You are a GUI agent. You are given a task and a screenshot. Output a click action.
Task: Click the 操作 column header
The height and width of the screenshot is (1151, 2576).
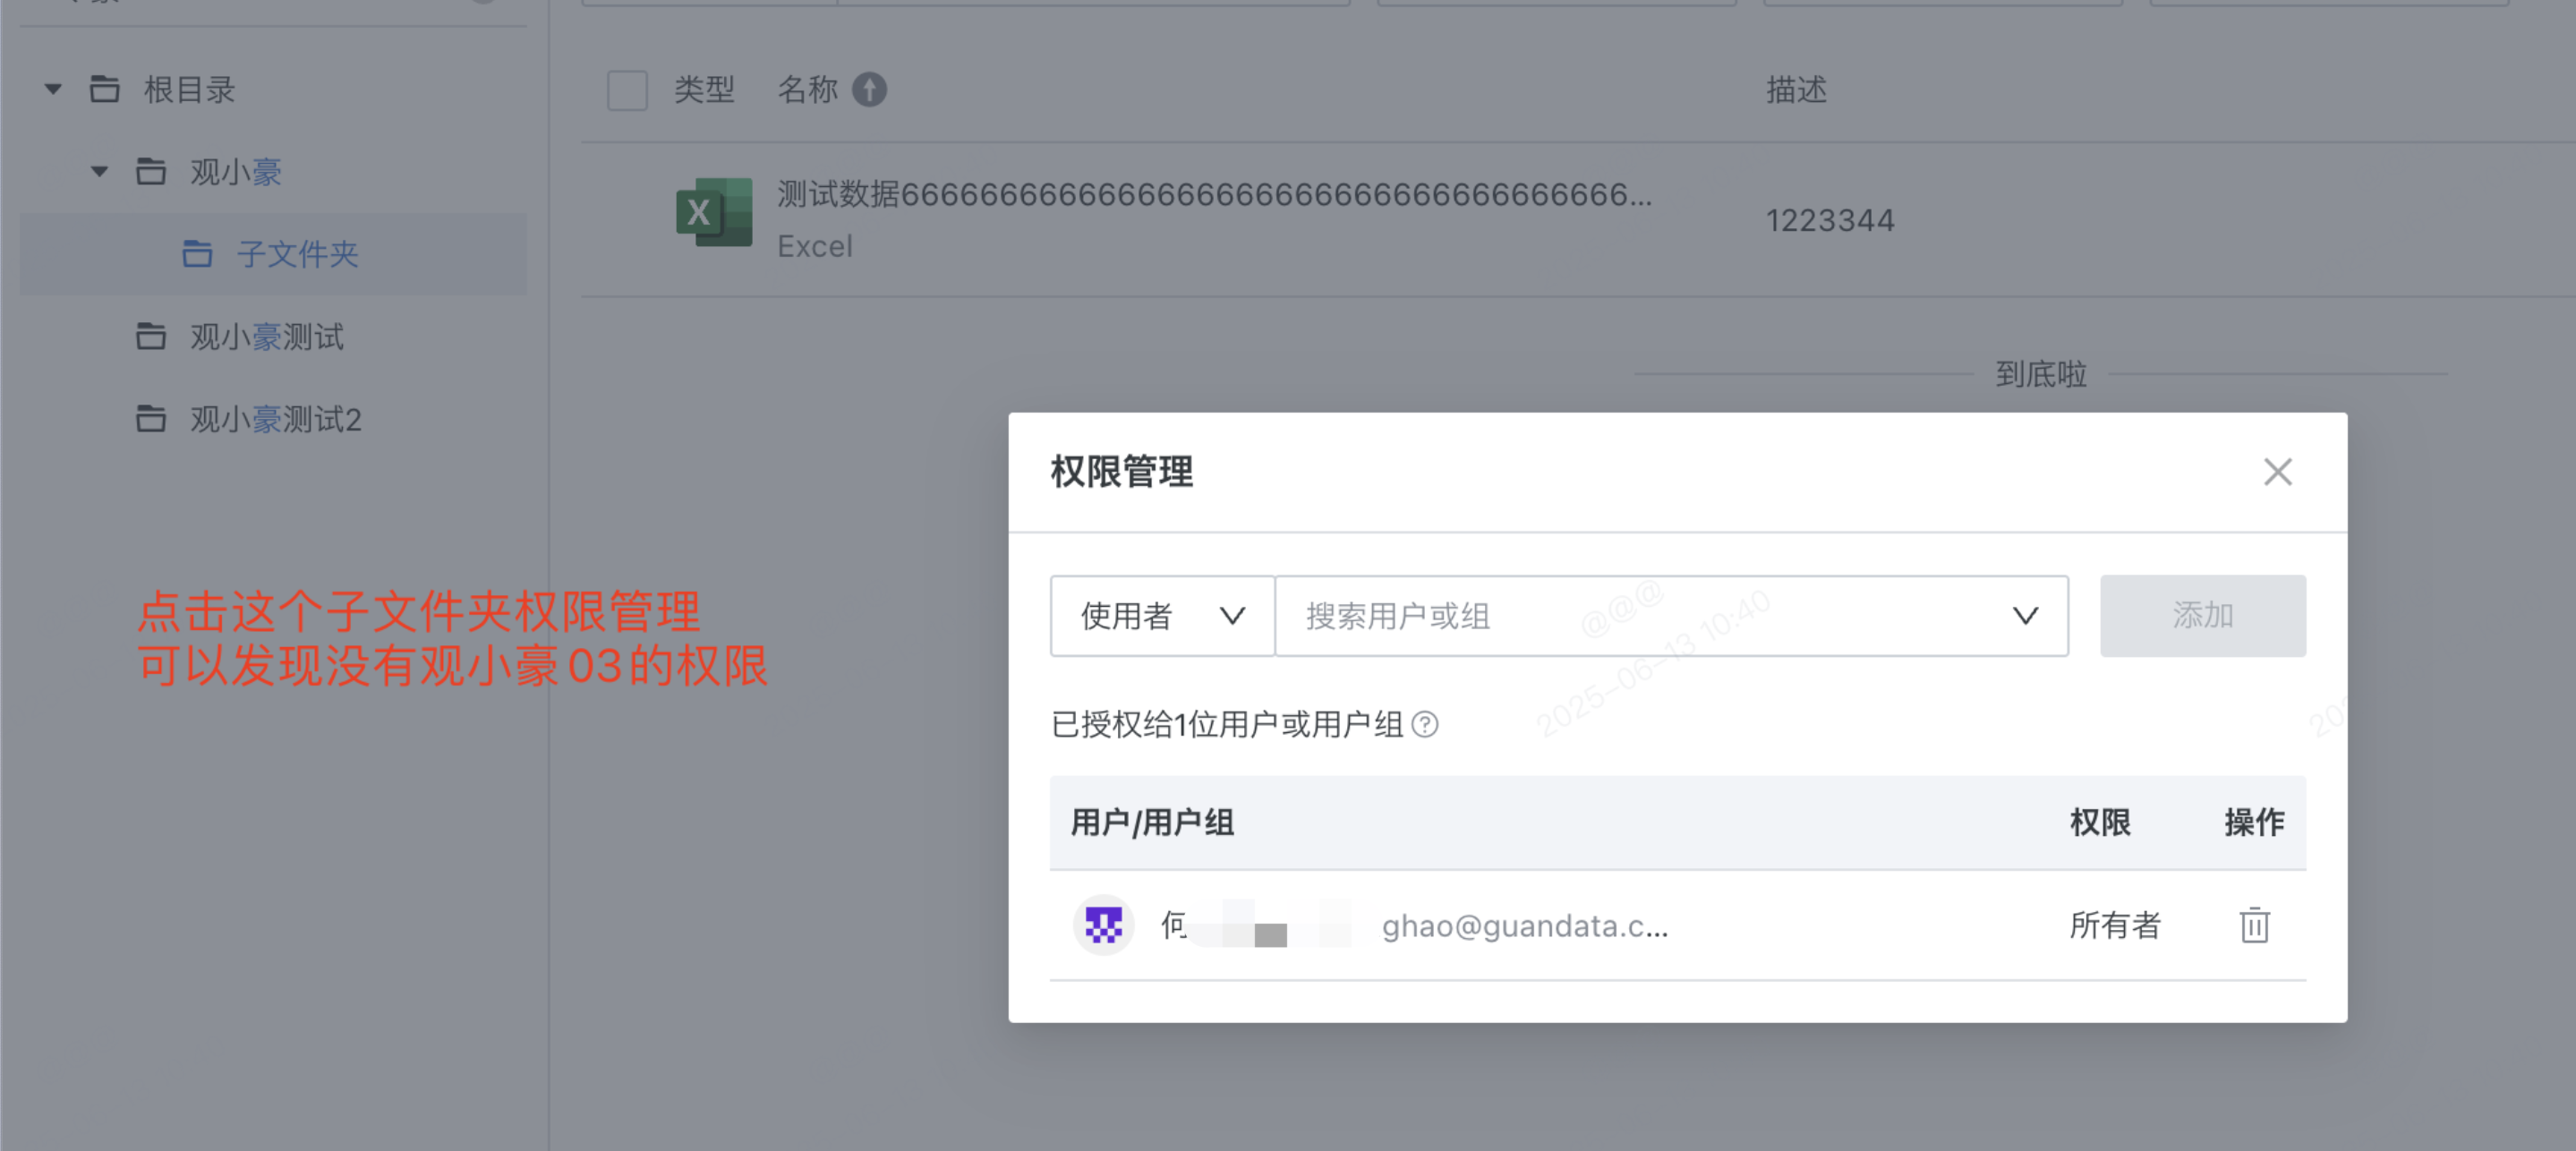tap(2254, 822)
